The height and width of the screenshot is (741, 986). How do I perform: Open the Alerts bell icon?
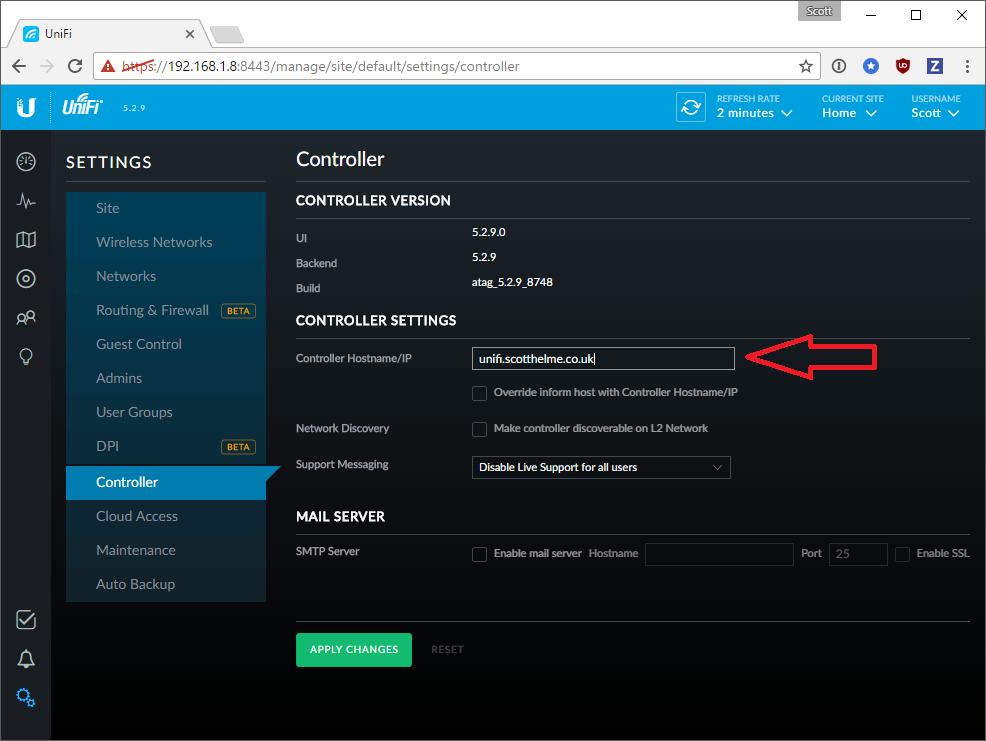click(25, 658)
